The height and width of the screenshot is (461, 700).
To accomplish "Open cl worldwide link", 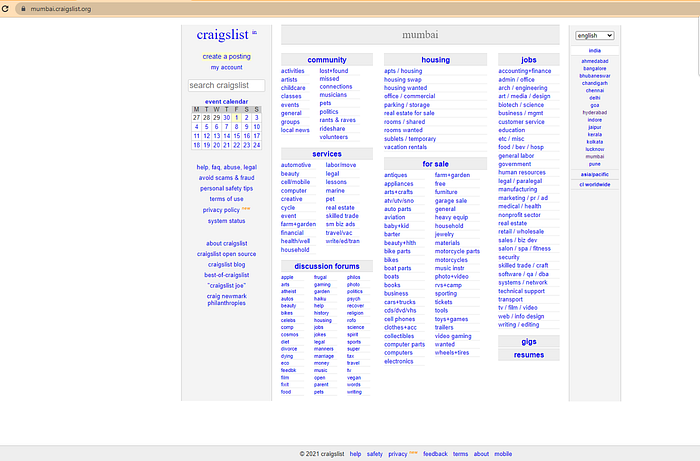I will click(595, 184).
